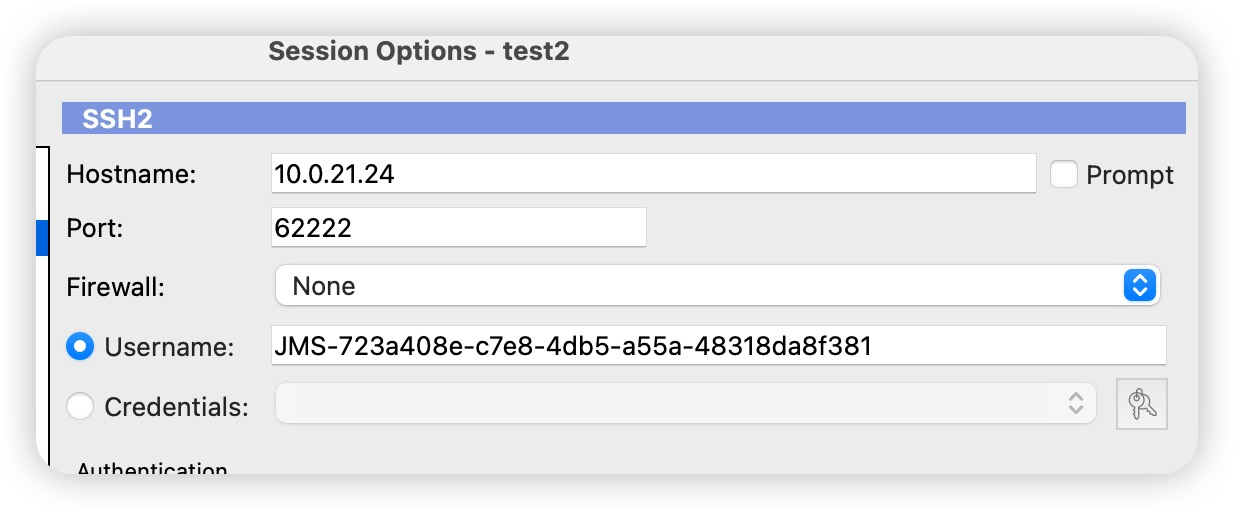Click the Prompt checkbox label text
The image size is (1234, 510).
pyautogui.click(x=1130, y=175)
